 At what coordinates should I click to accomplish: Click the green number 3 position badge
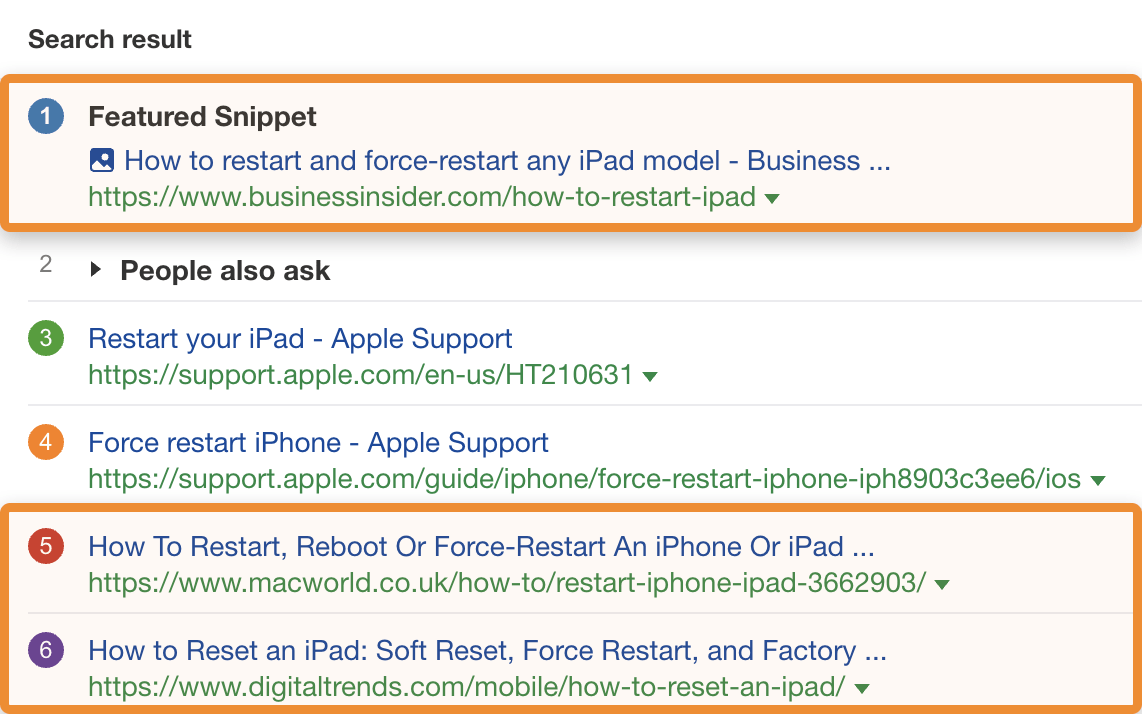click(x=46, y=339)
